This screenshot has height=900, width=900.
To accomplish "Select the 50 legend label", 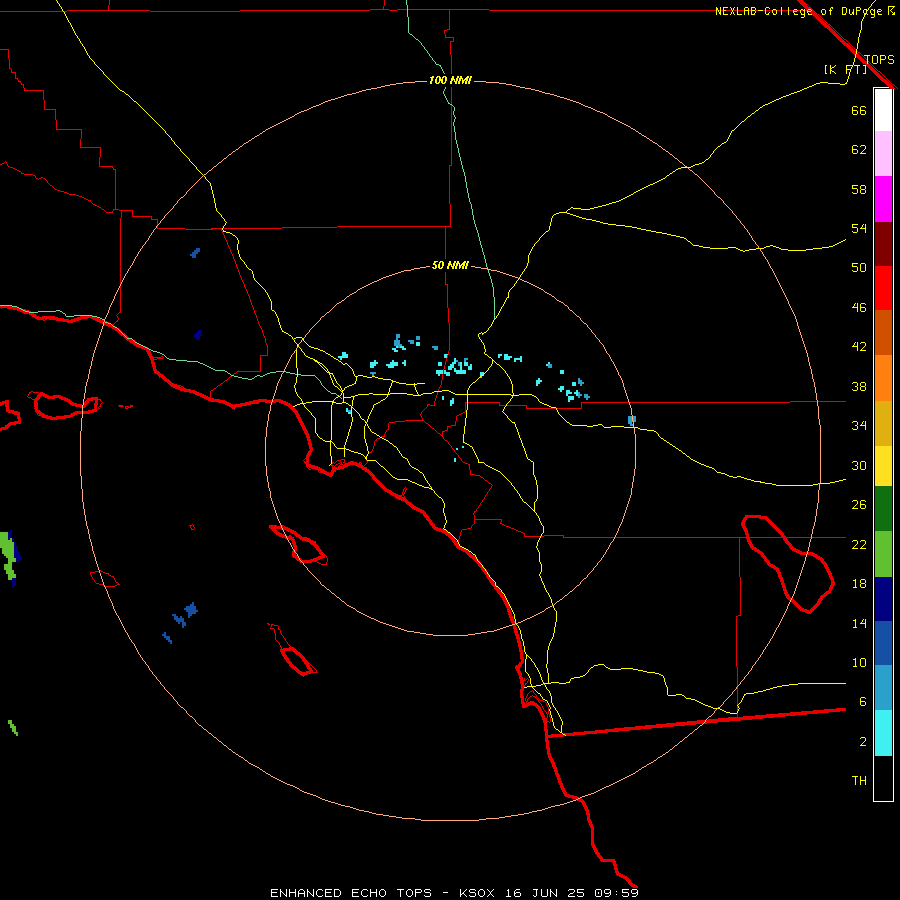I will pos(859,267).
